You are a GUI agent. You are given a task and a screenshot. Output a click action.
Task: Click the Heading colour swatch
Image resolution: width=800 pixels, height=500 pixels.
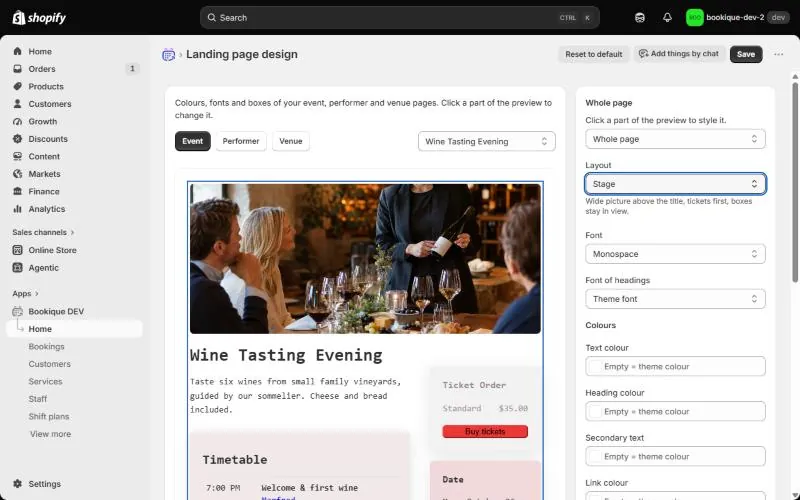[x=595, y=411]
